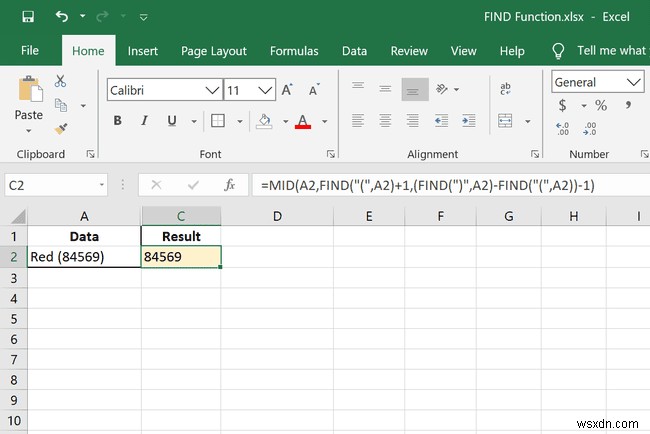Screen dimensions: 650x434
Task: Align text to the left
Action: pyautogui.click(x=358, y=121)
